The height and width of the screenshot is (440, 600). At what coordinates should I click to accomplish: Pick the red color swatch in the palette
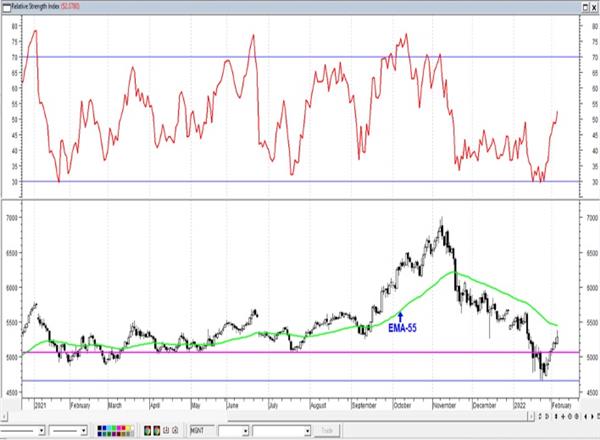click(124, 428)
